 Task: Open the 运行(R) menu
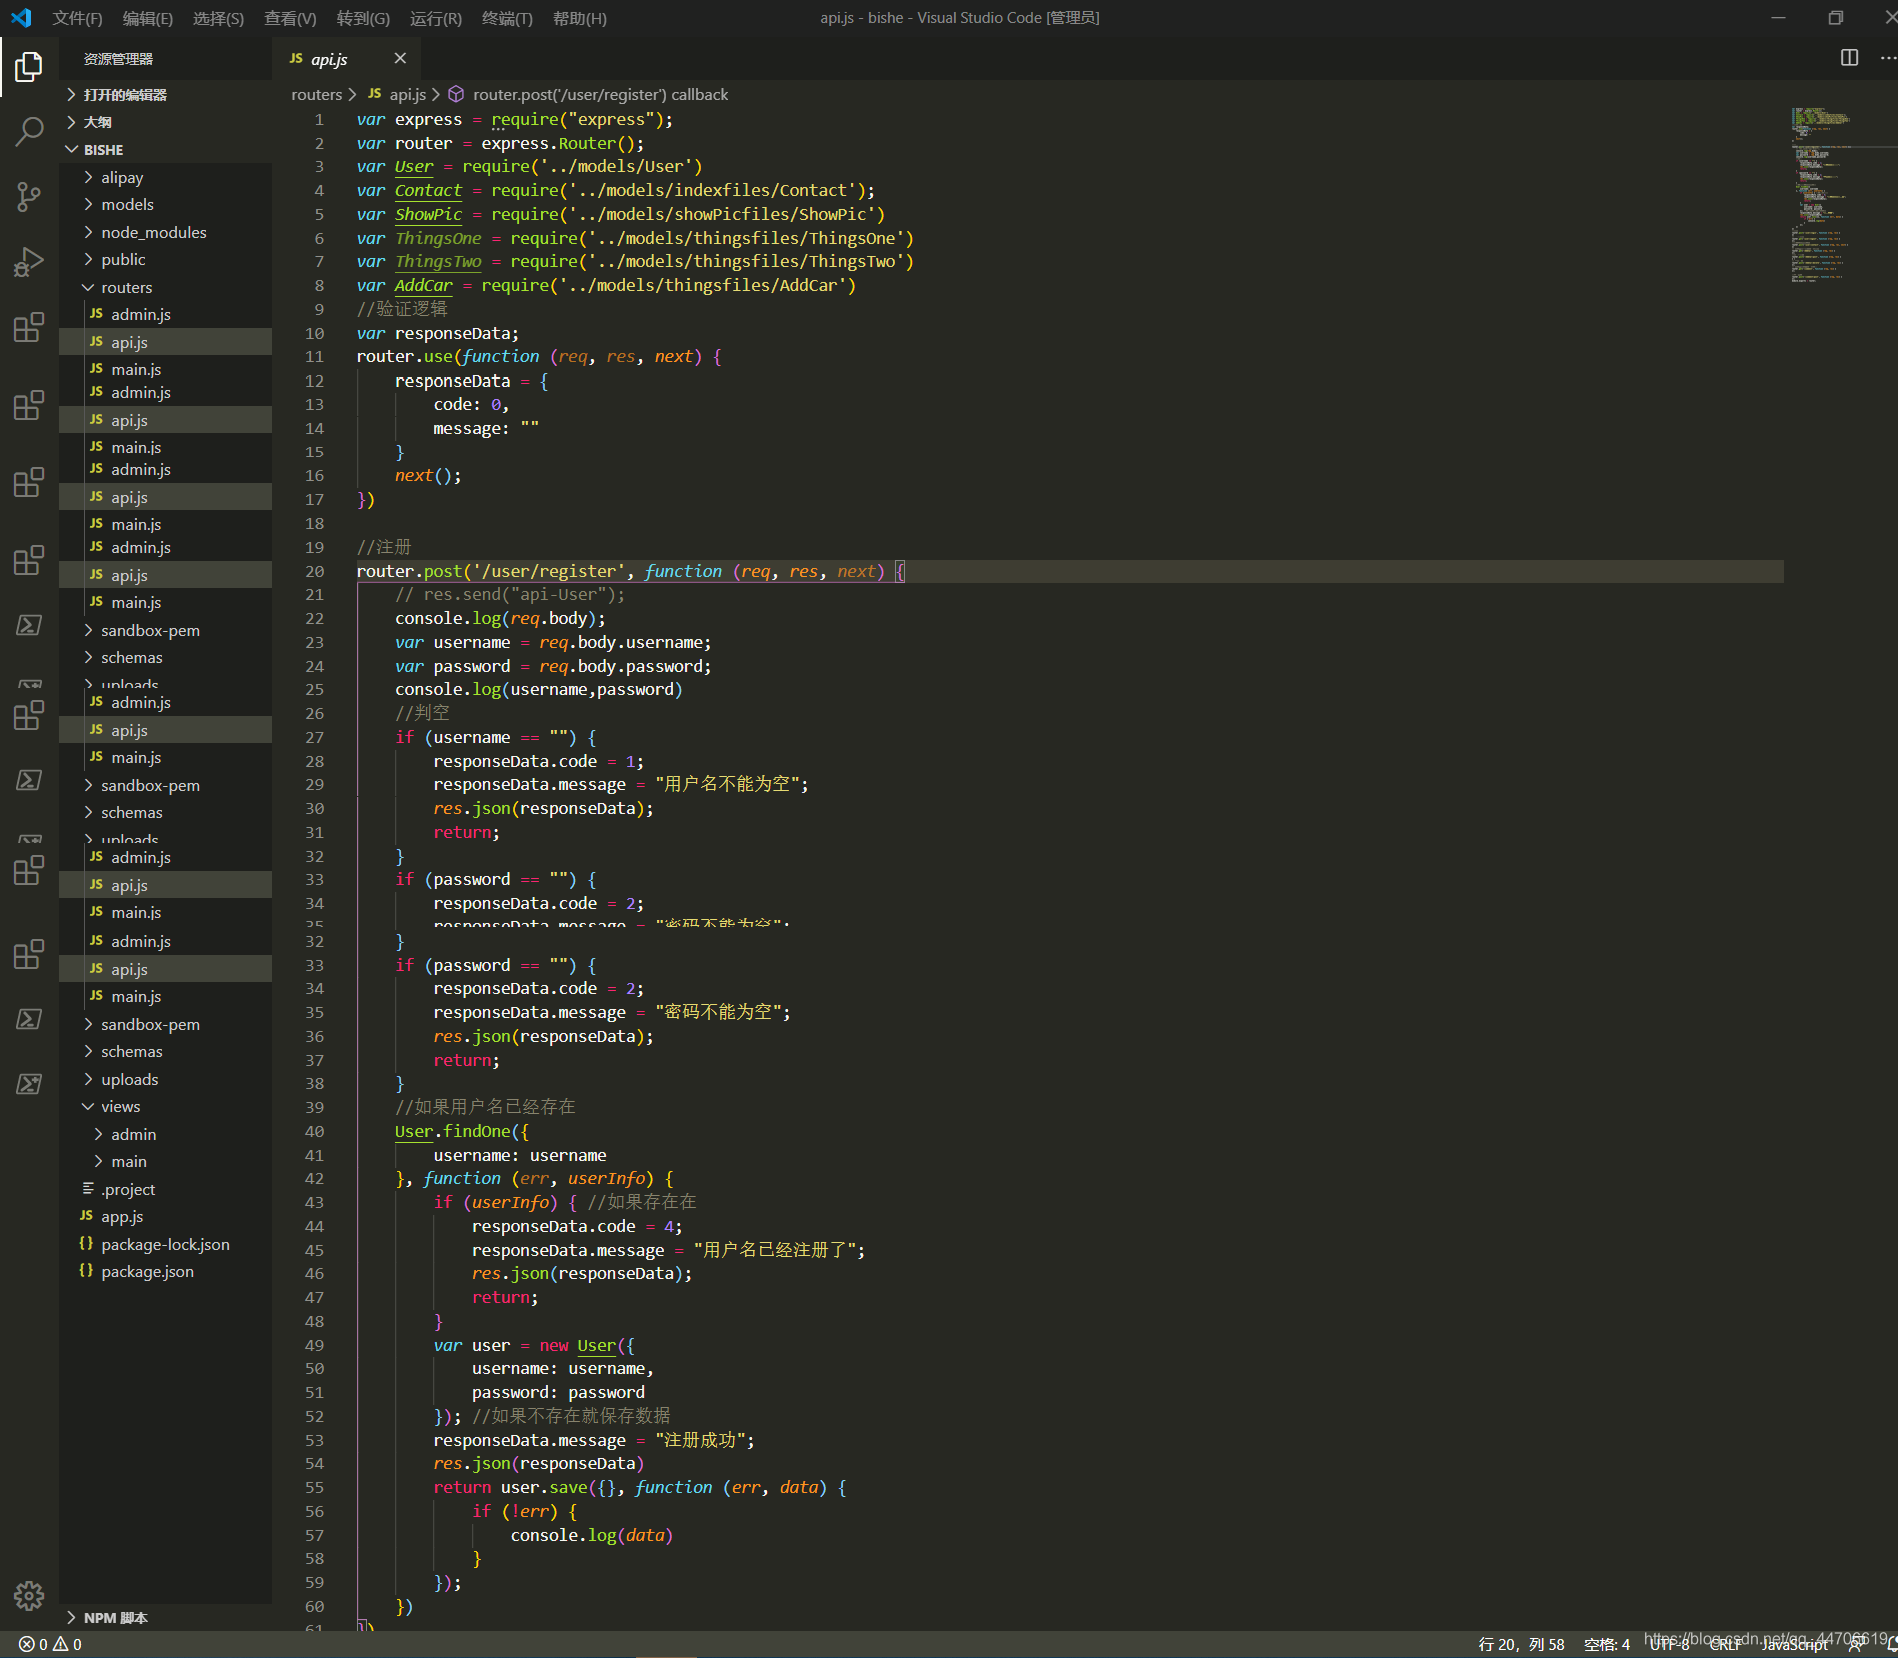[x=436, y=18]
